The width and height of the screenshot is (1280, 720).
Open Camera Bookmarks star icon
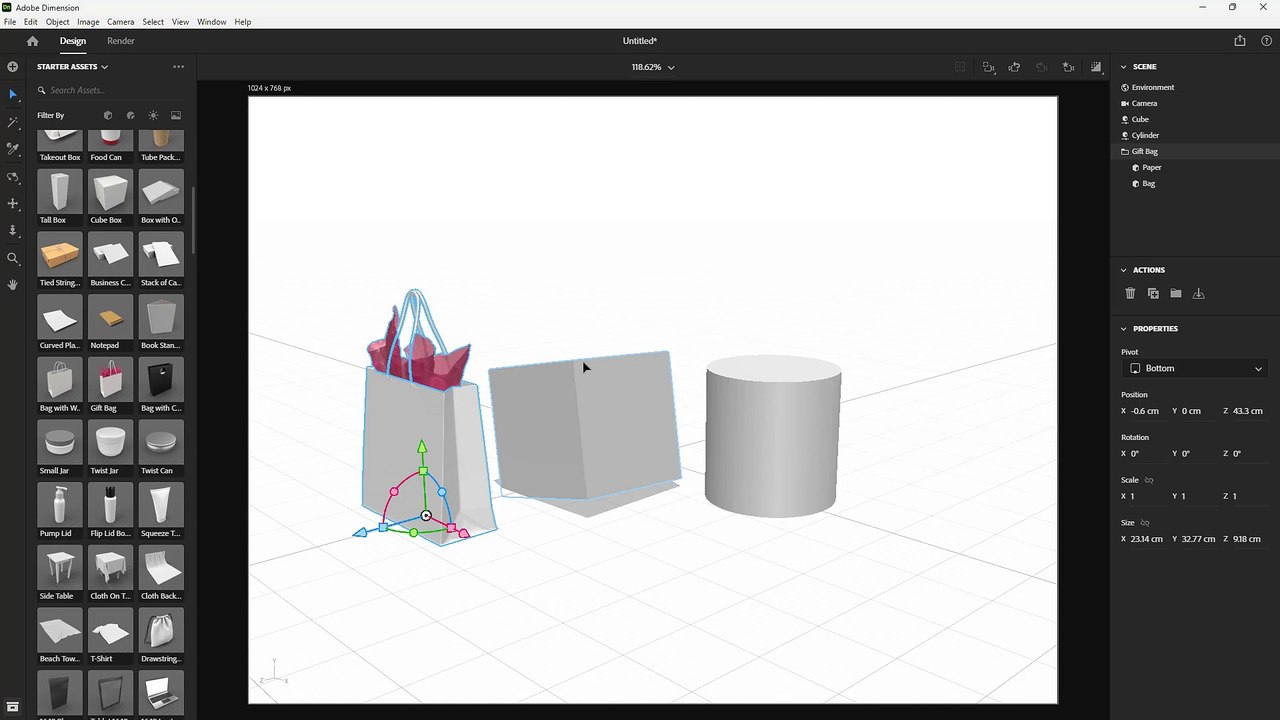coord(1069,67)
